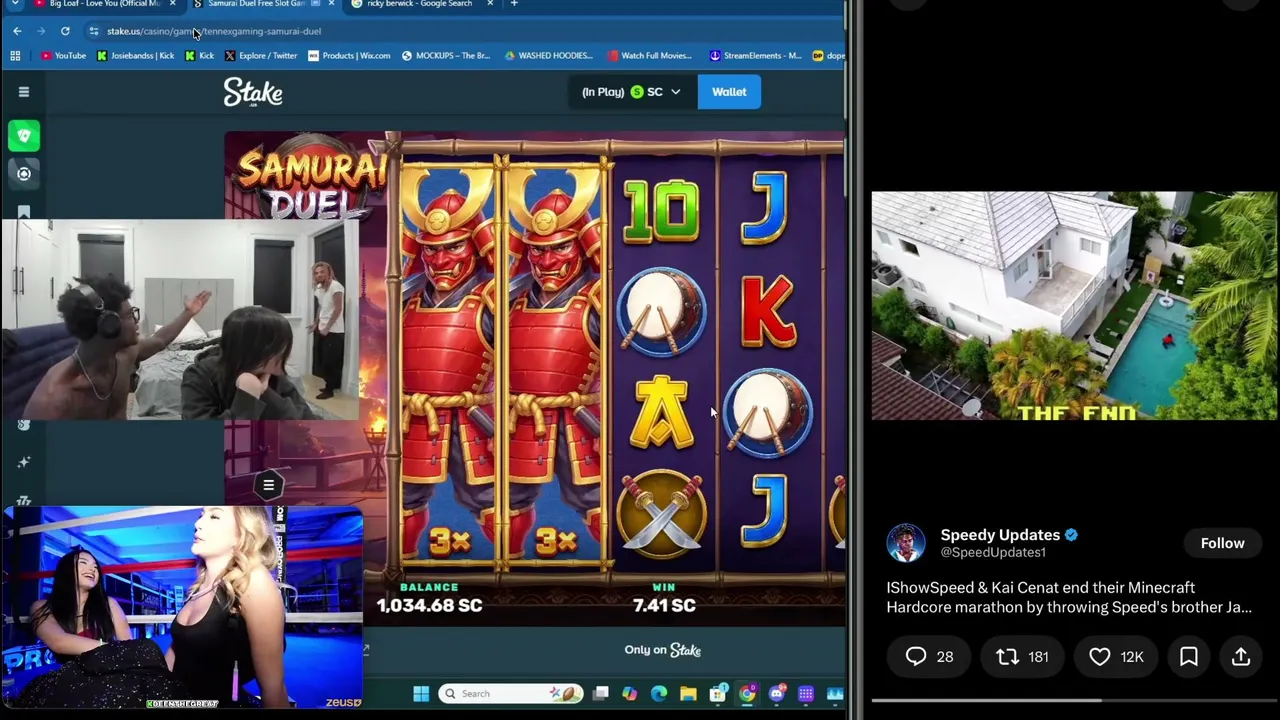Share the Speedy Updates post
This screenshot has height=720, width=1280.
1241,657
